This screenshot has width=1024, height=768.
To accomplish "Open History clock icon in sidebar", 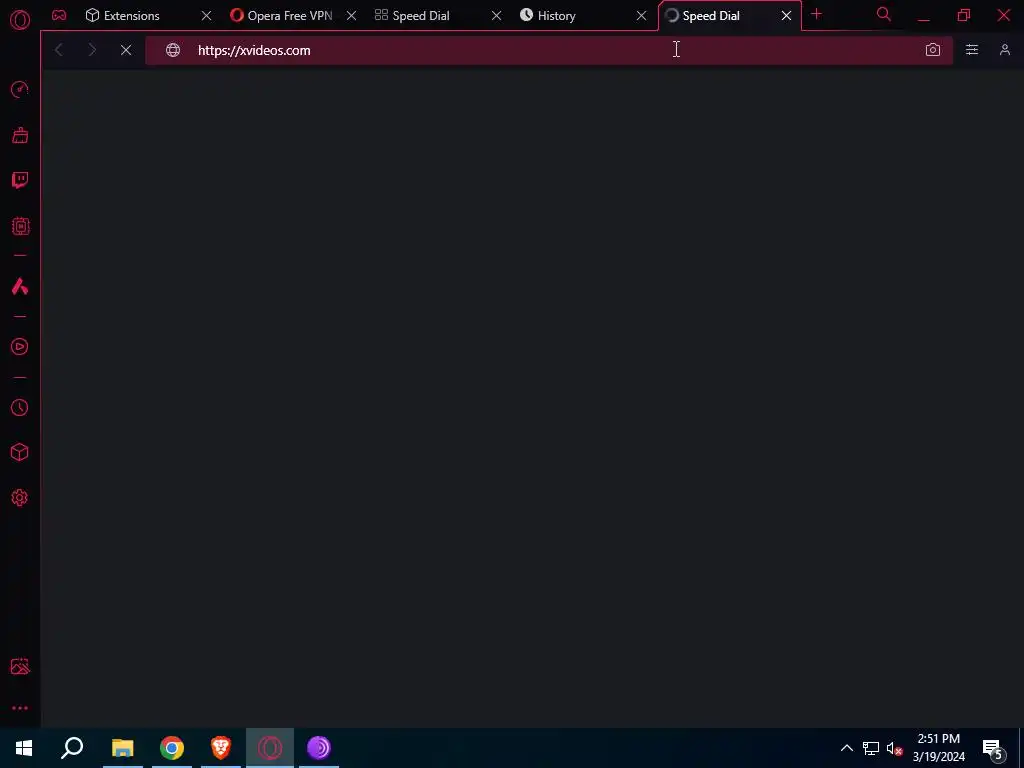I will [x=20, y=408].
